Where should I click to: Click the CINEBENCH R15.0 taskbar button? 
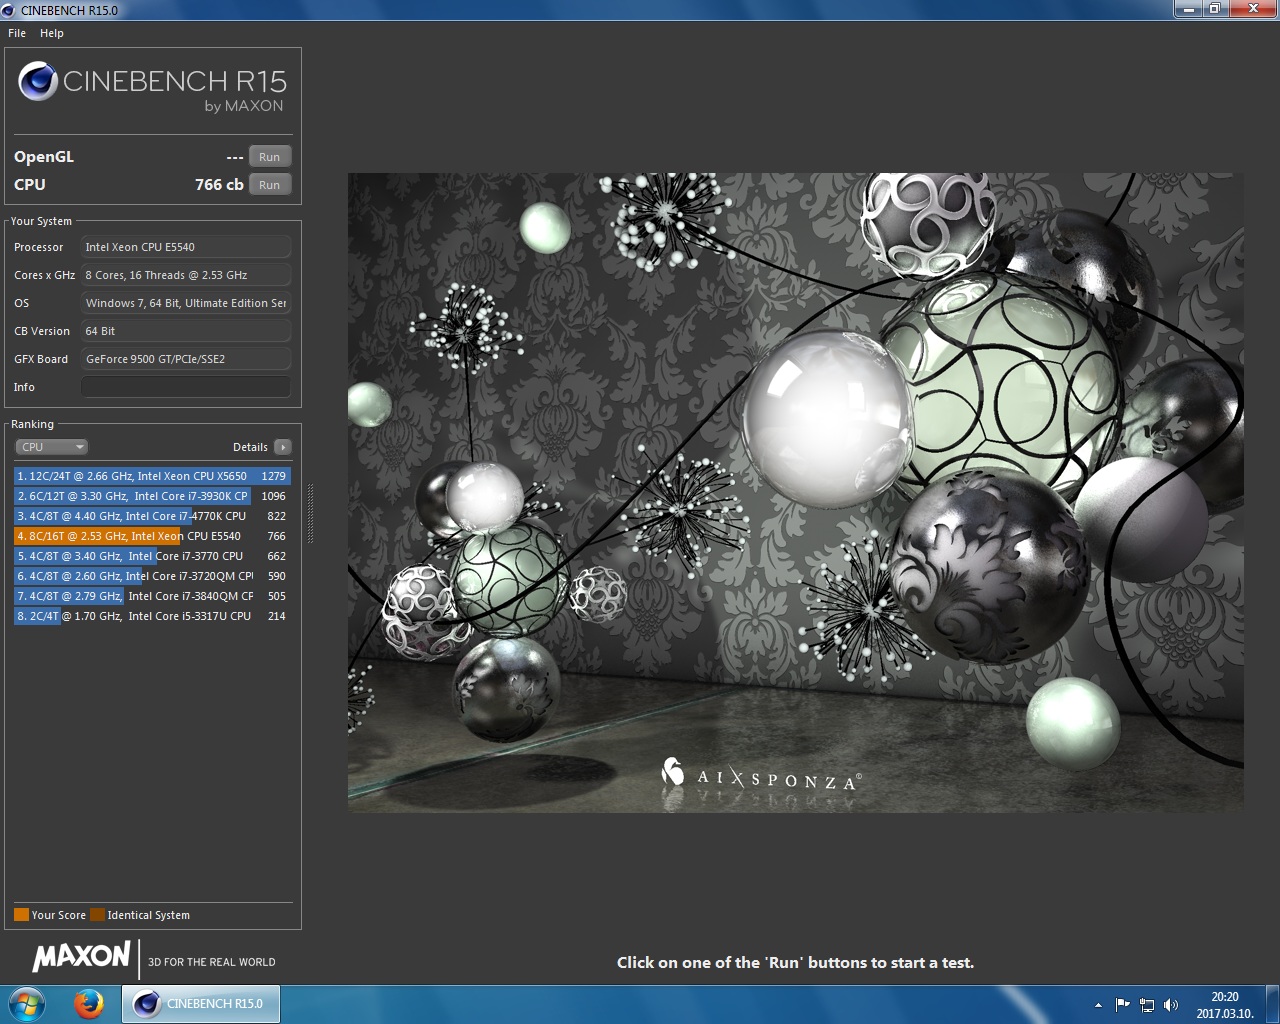(x=200, y=1004)
